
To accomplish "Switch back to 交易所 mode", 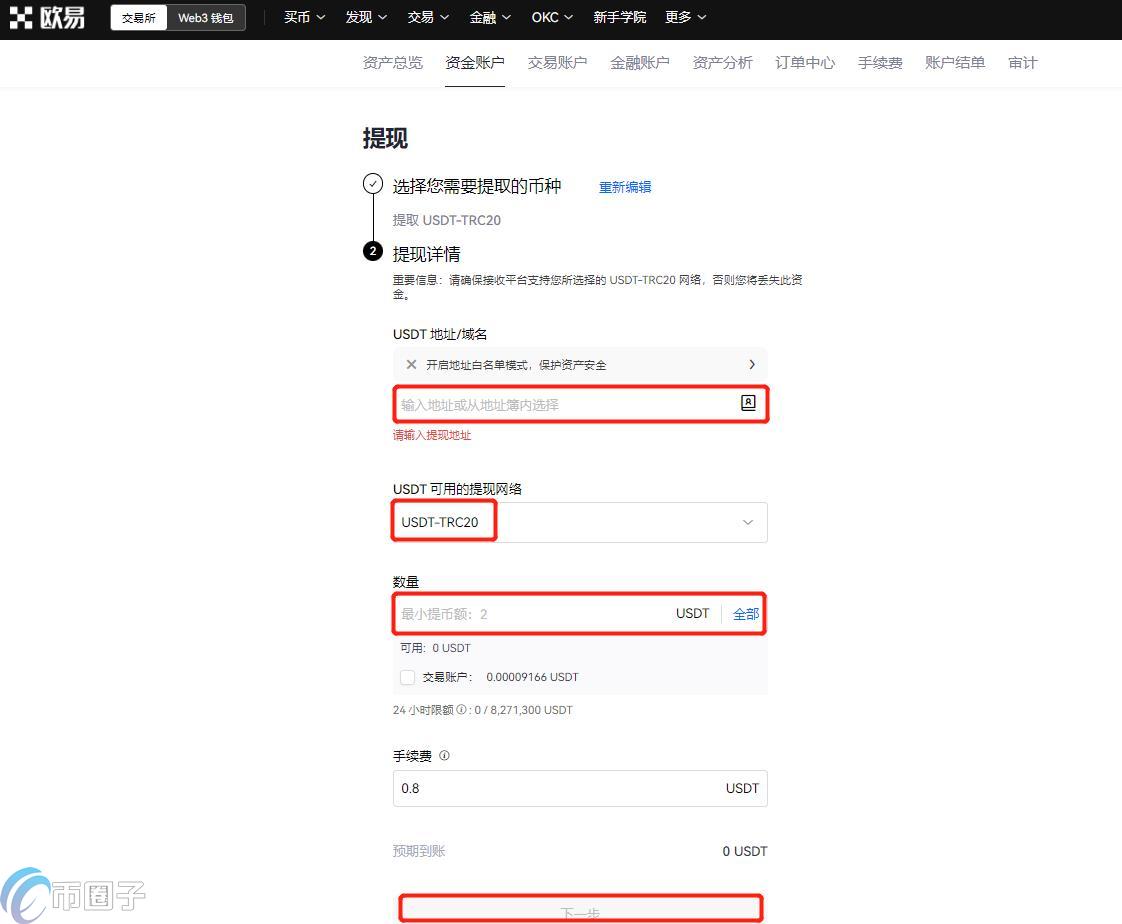I will (x=138, y=17).
